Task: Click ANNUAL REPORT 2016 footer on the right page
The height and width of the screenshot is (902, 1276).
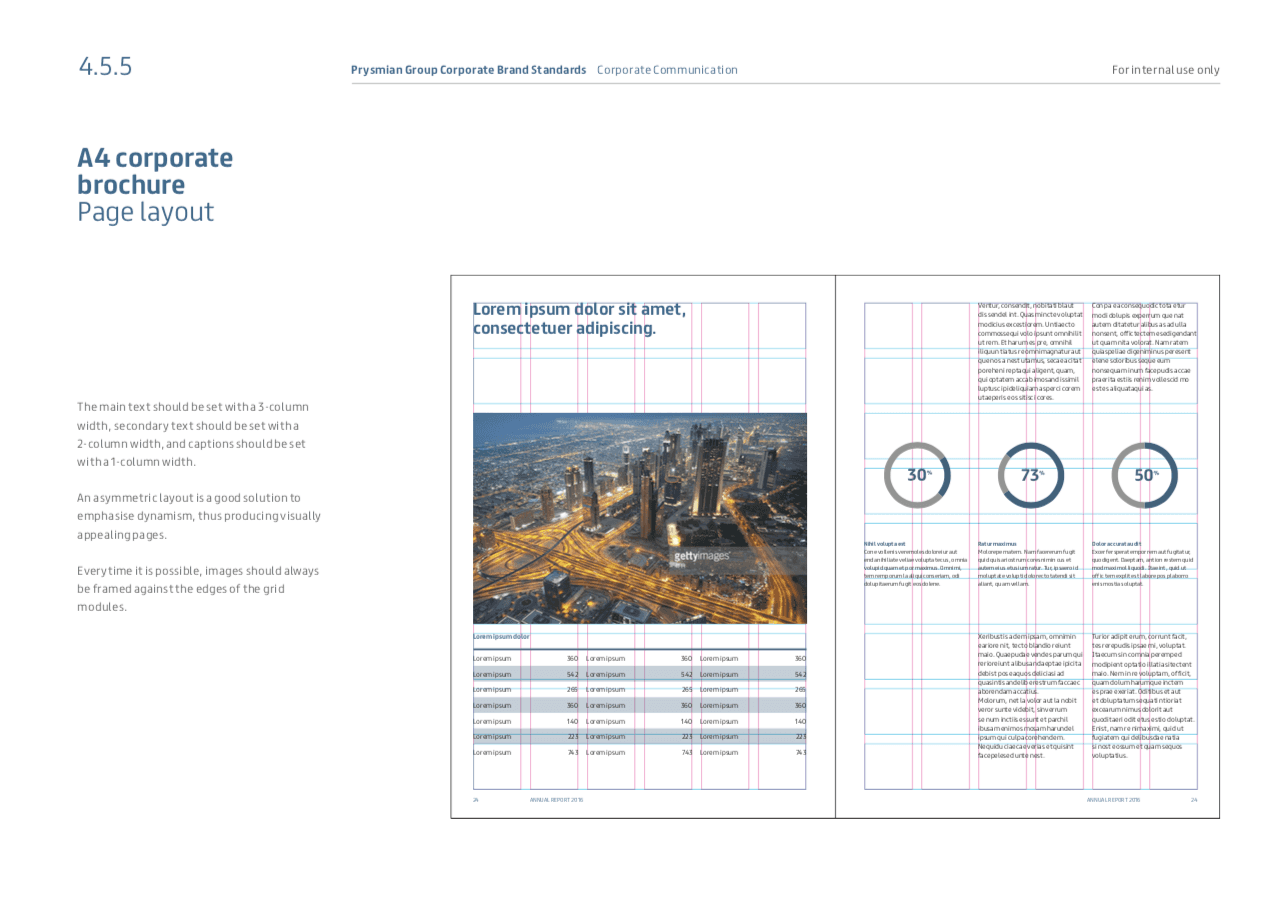Action: 1113,800
